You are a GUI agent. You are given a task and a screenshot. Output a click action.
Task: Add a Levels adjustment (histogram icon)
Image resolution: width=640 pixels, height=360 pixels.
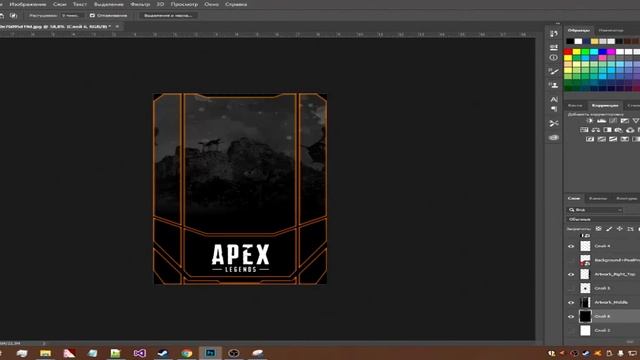pyautogui.click(x=601, y=121)
